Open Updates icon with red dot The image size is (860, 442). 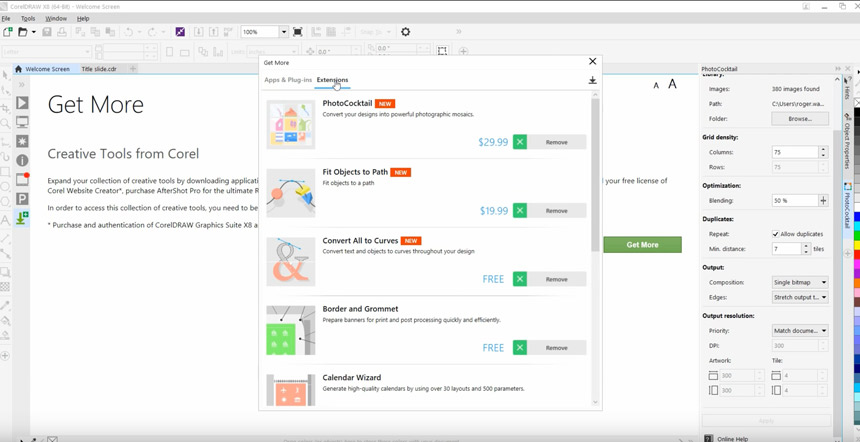tap(22, 179)
